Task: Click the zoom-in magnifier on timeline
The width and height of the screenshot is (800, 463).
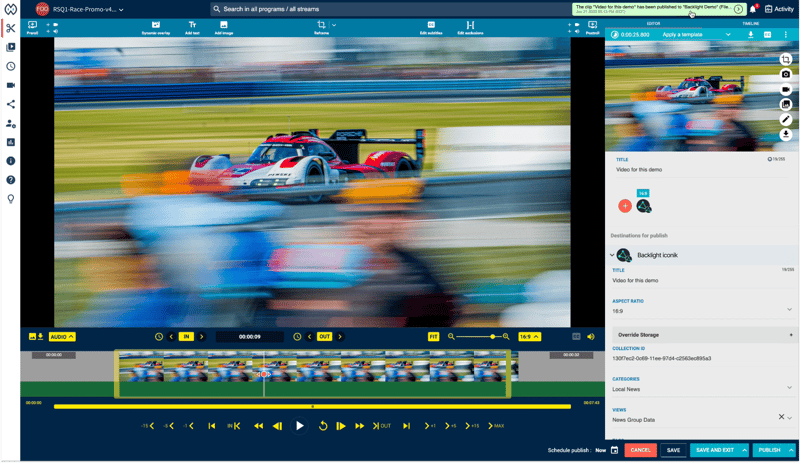Action: [x=506, y=336]
